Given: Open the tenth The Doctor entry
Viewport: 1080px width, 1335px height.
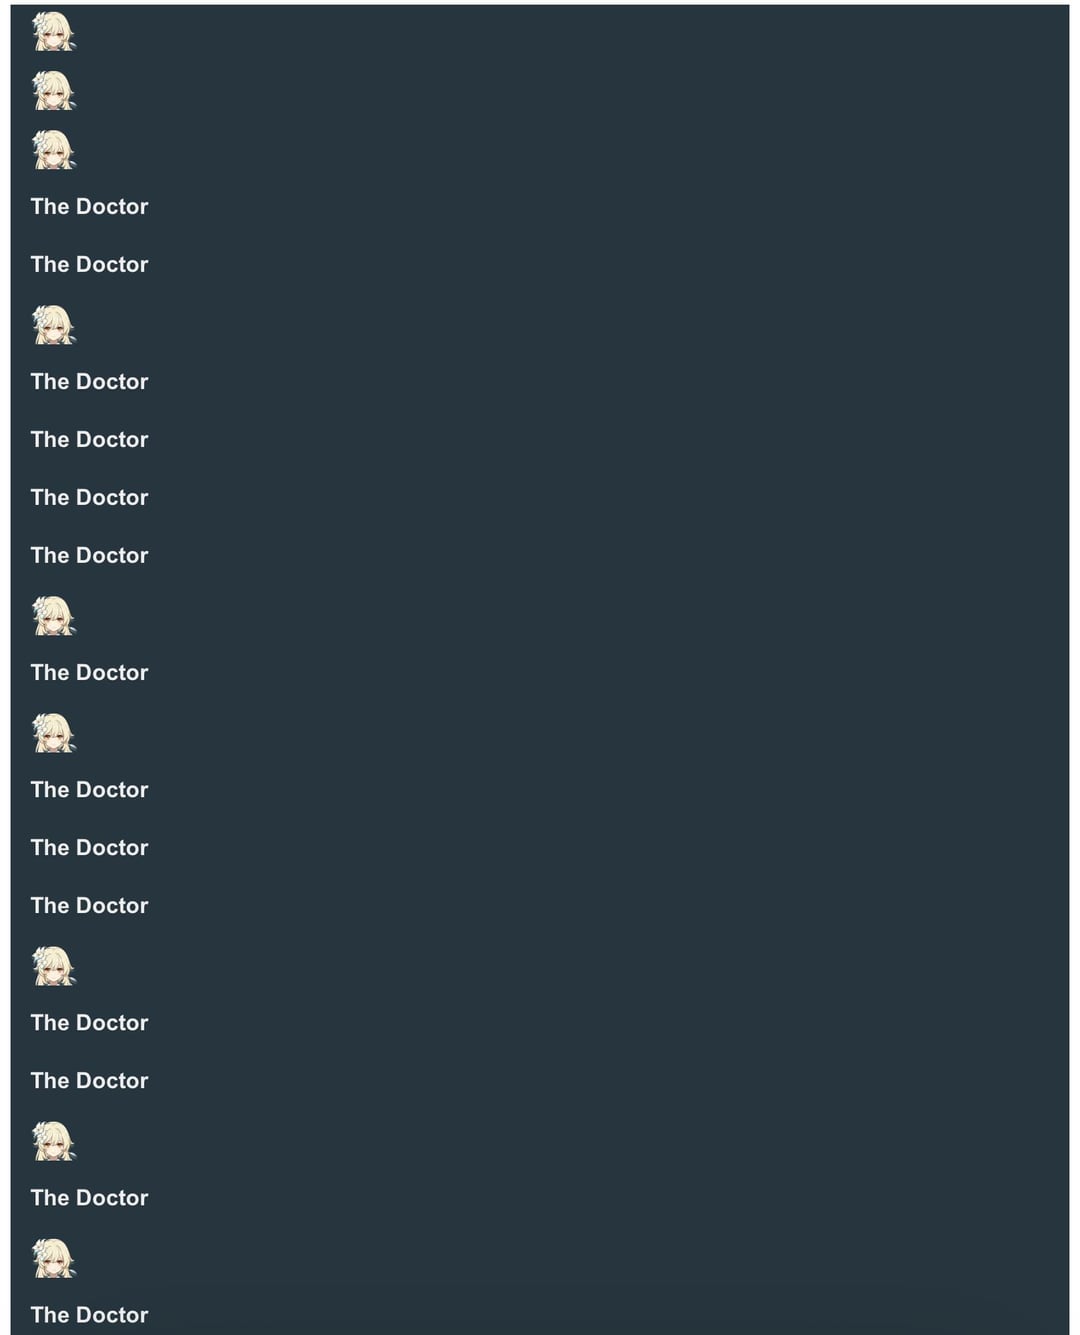Looking at the screenshot, I should 89,906.
